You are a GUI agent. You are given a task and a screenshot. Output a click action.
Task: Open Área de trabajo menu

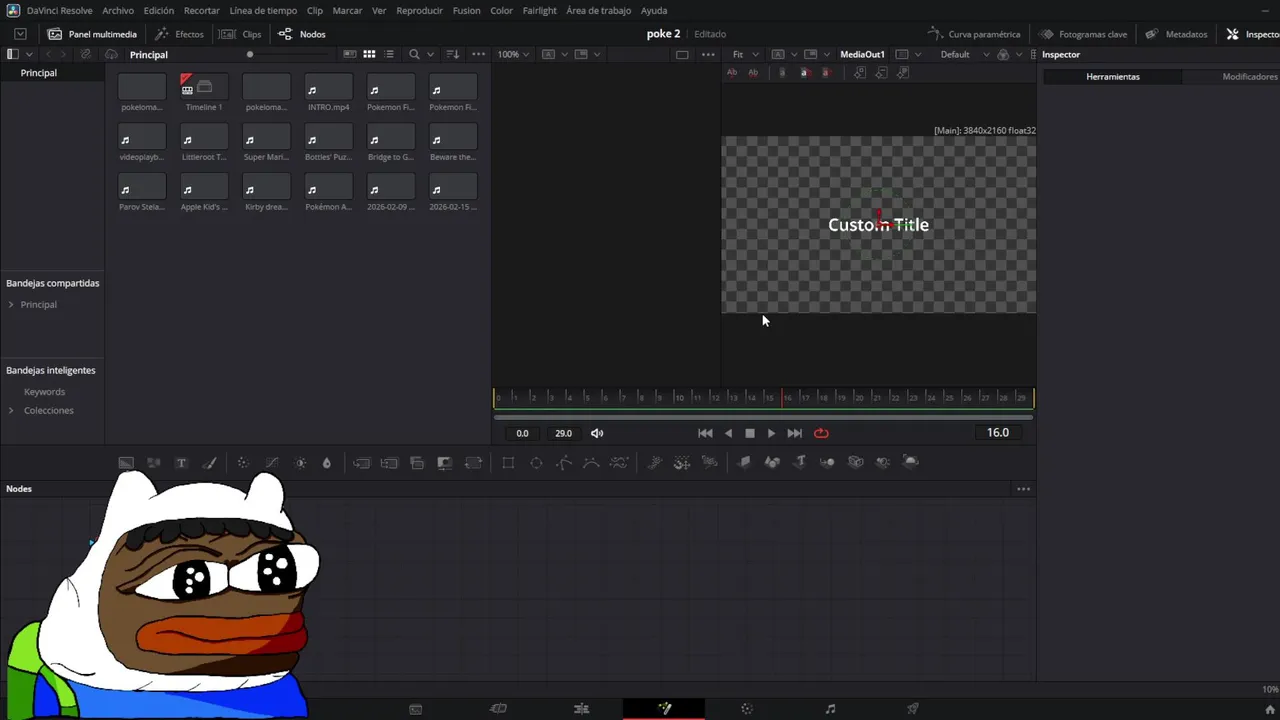pyautogui.click(x=598, y=10)
